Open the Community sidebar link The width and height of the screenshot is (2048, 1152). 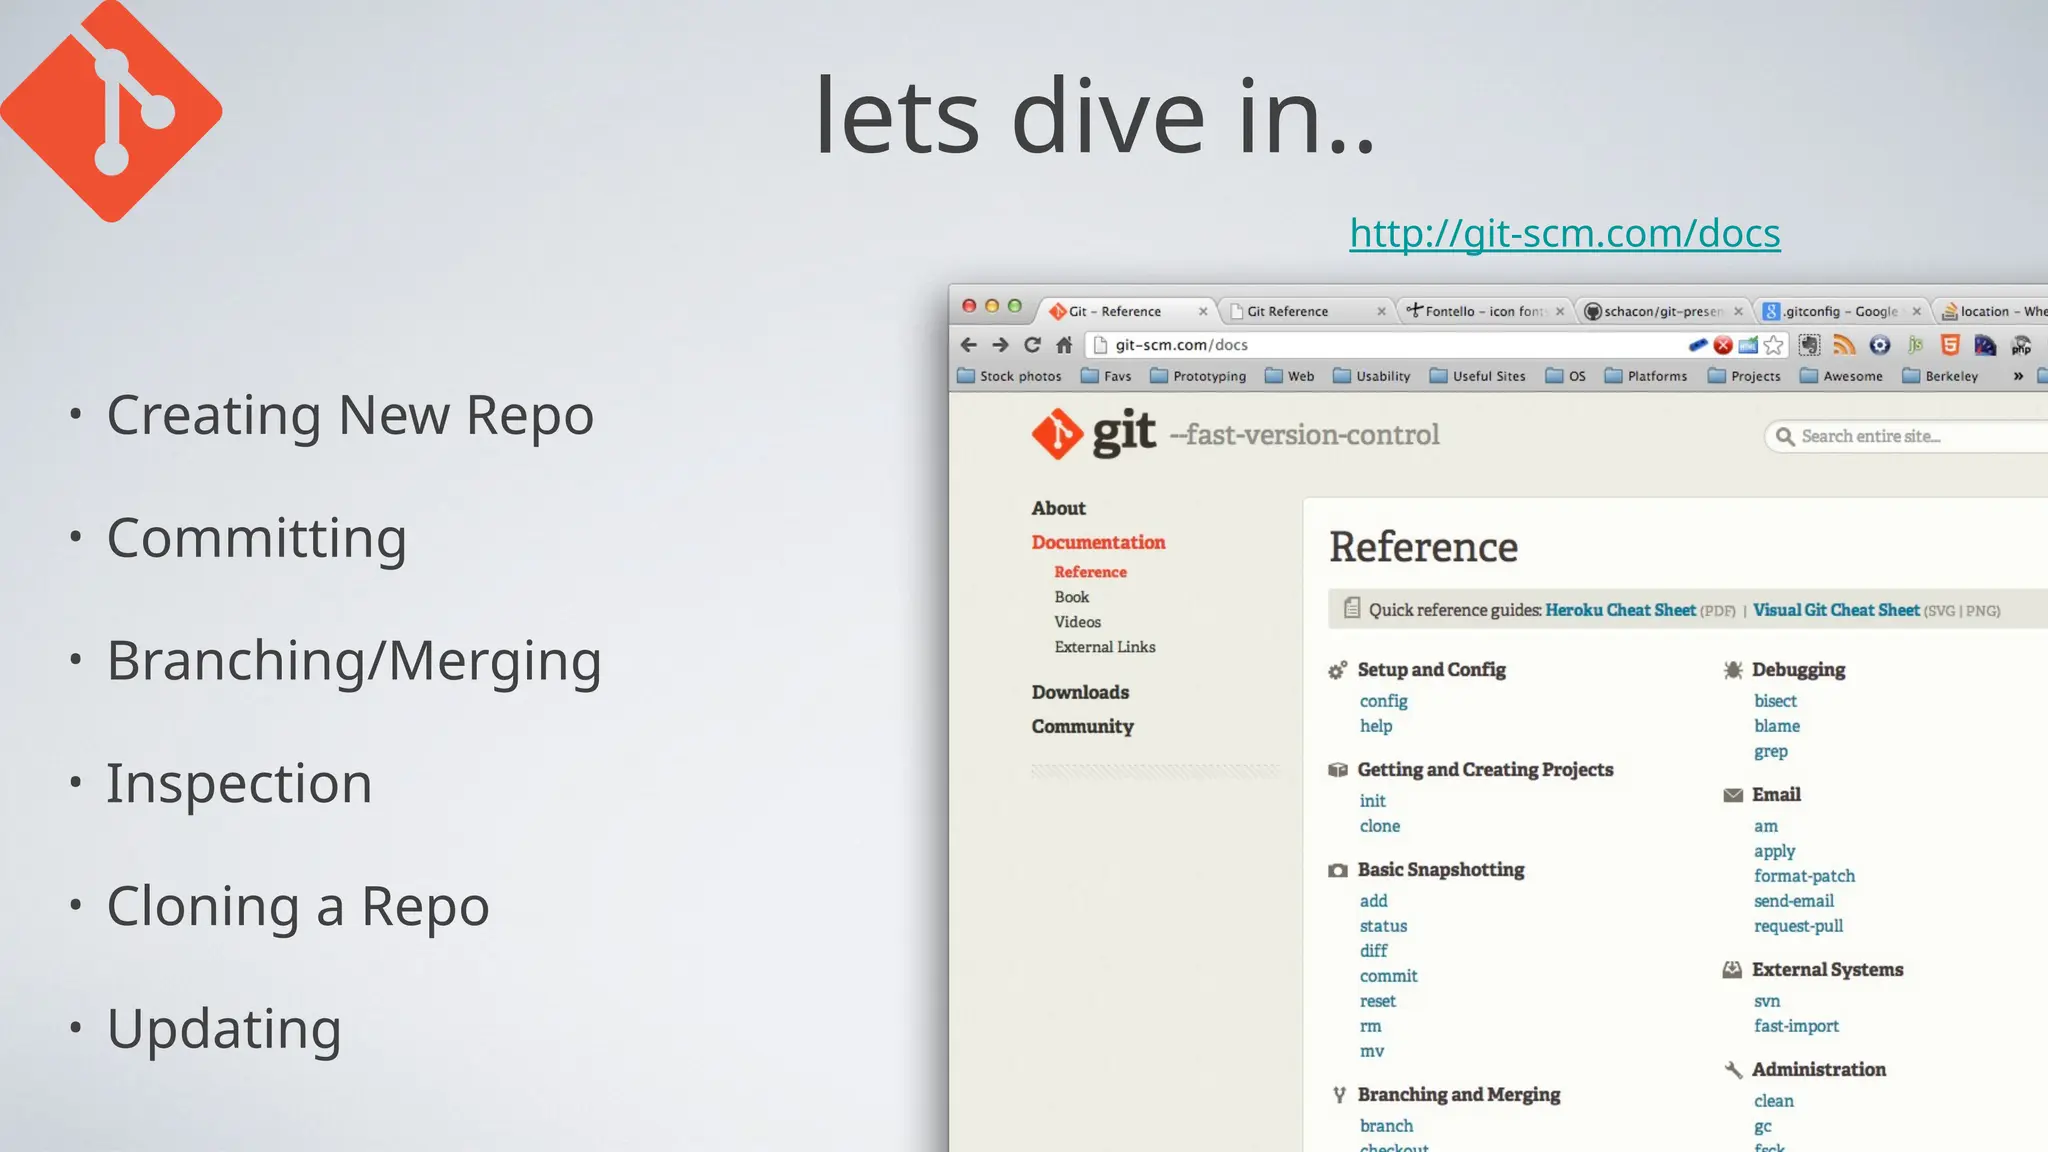[x=1082, y=727]
